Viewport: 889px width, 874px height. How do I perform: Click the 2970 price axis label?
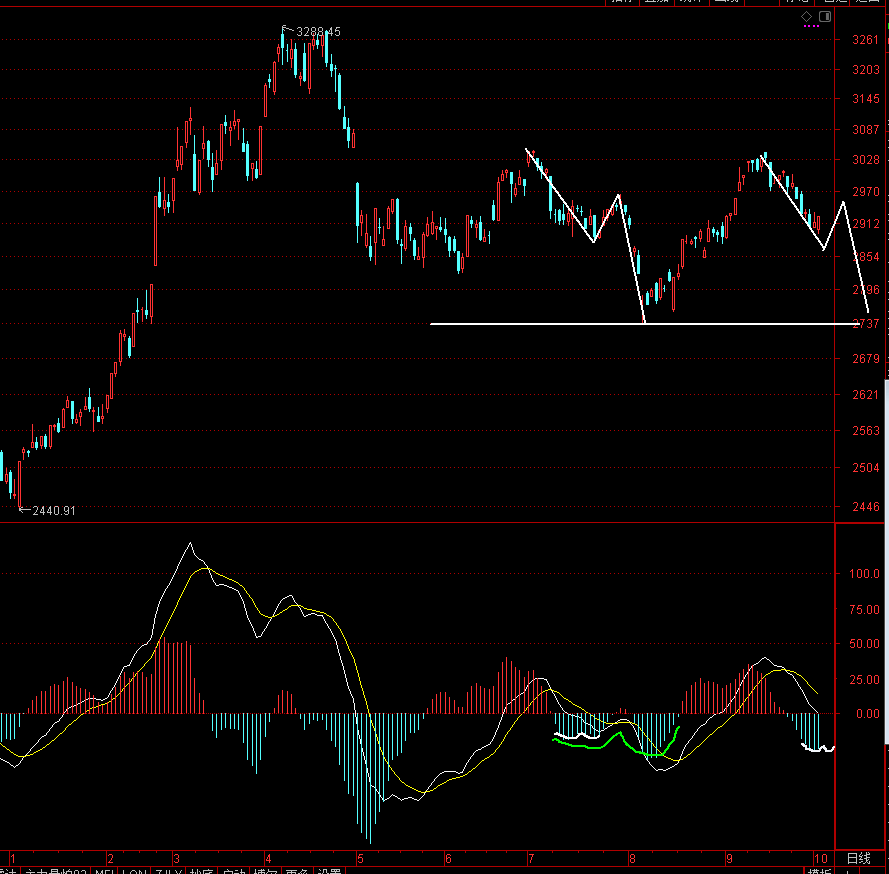pyautogui.click(x=866, y=192)
